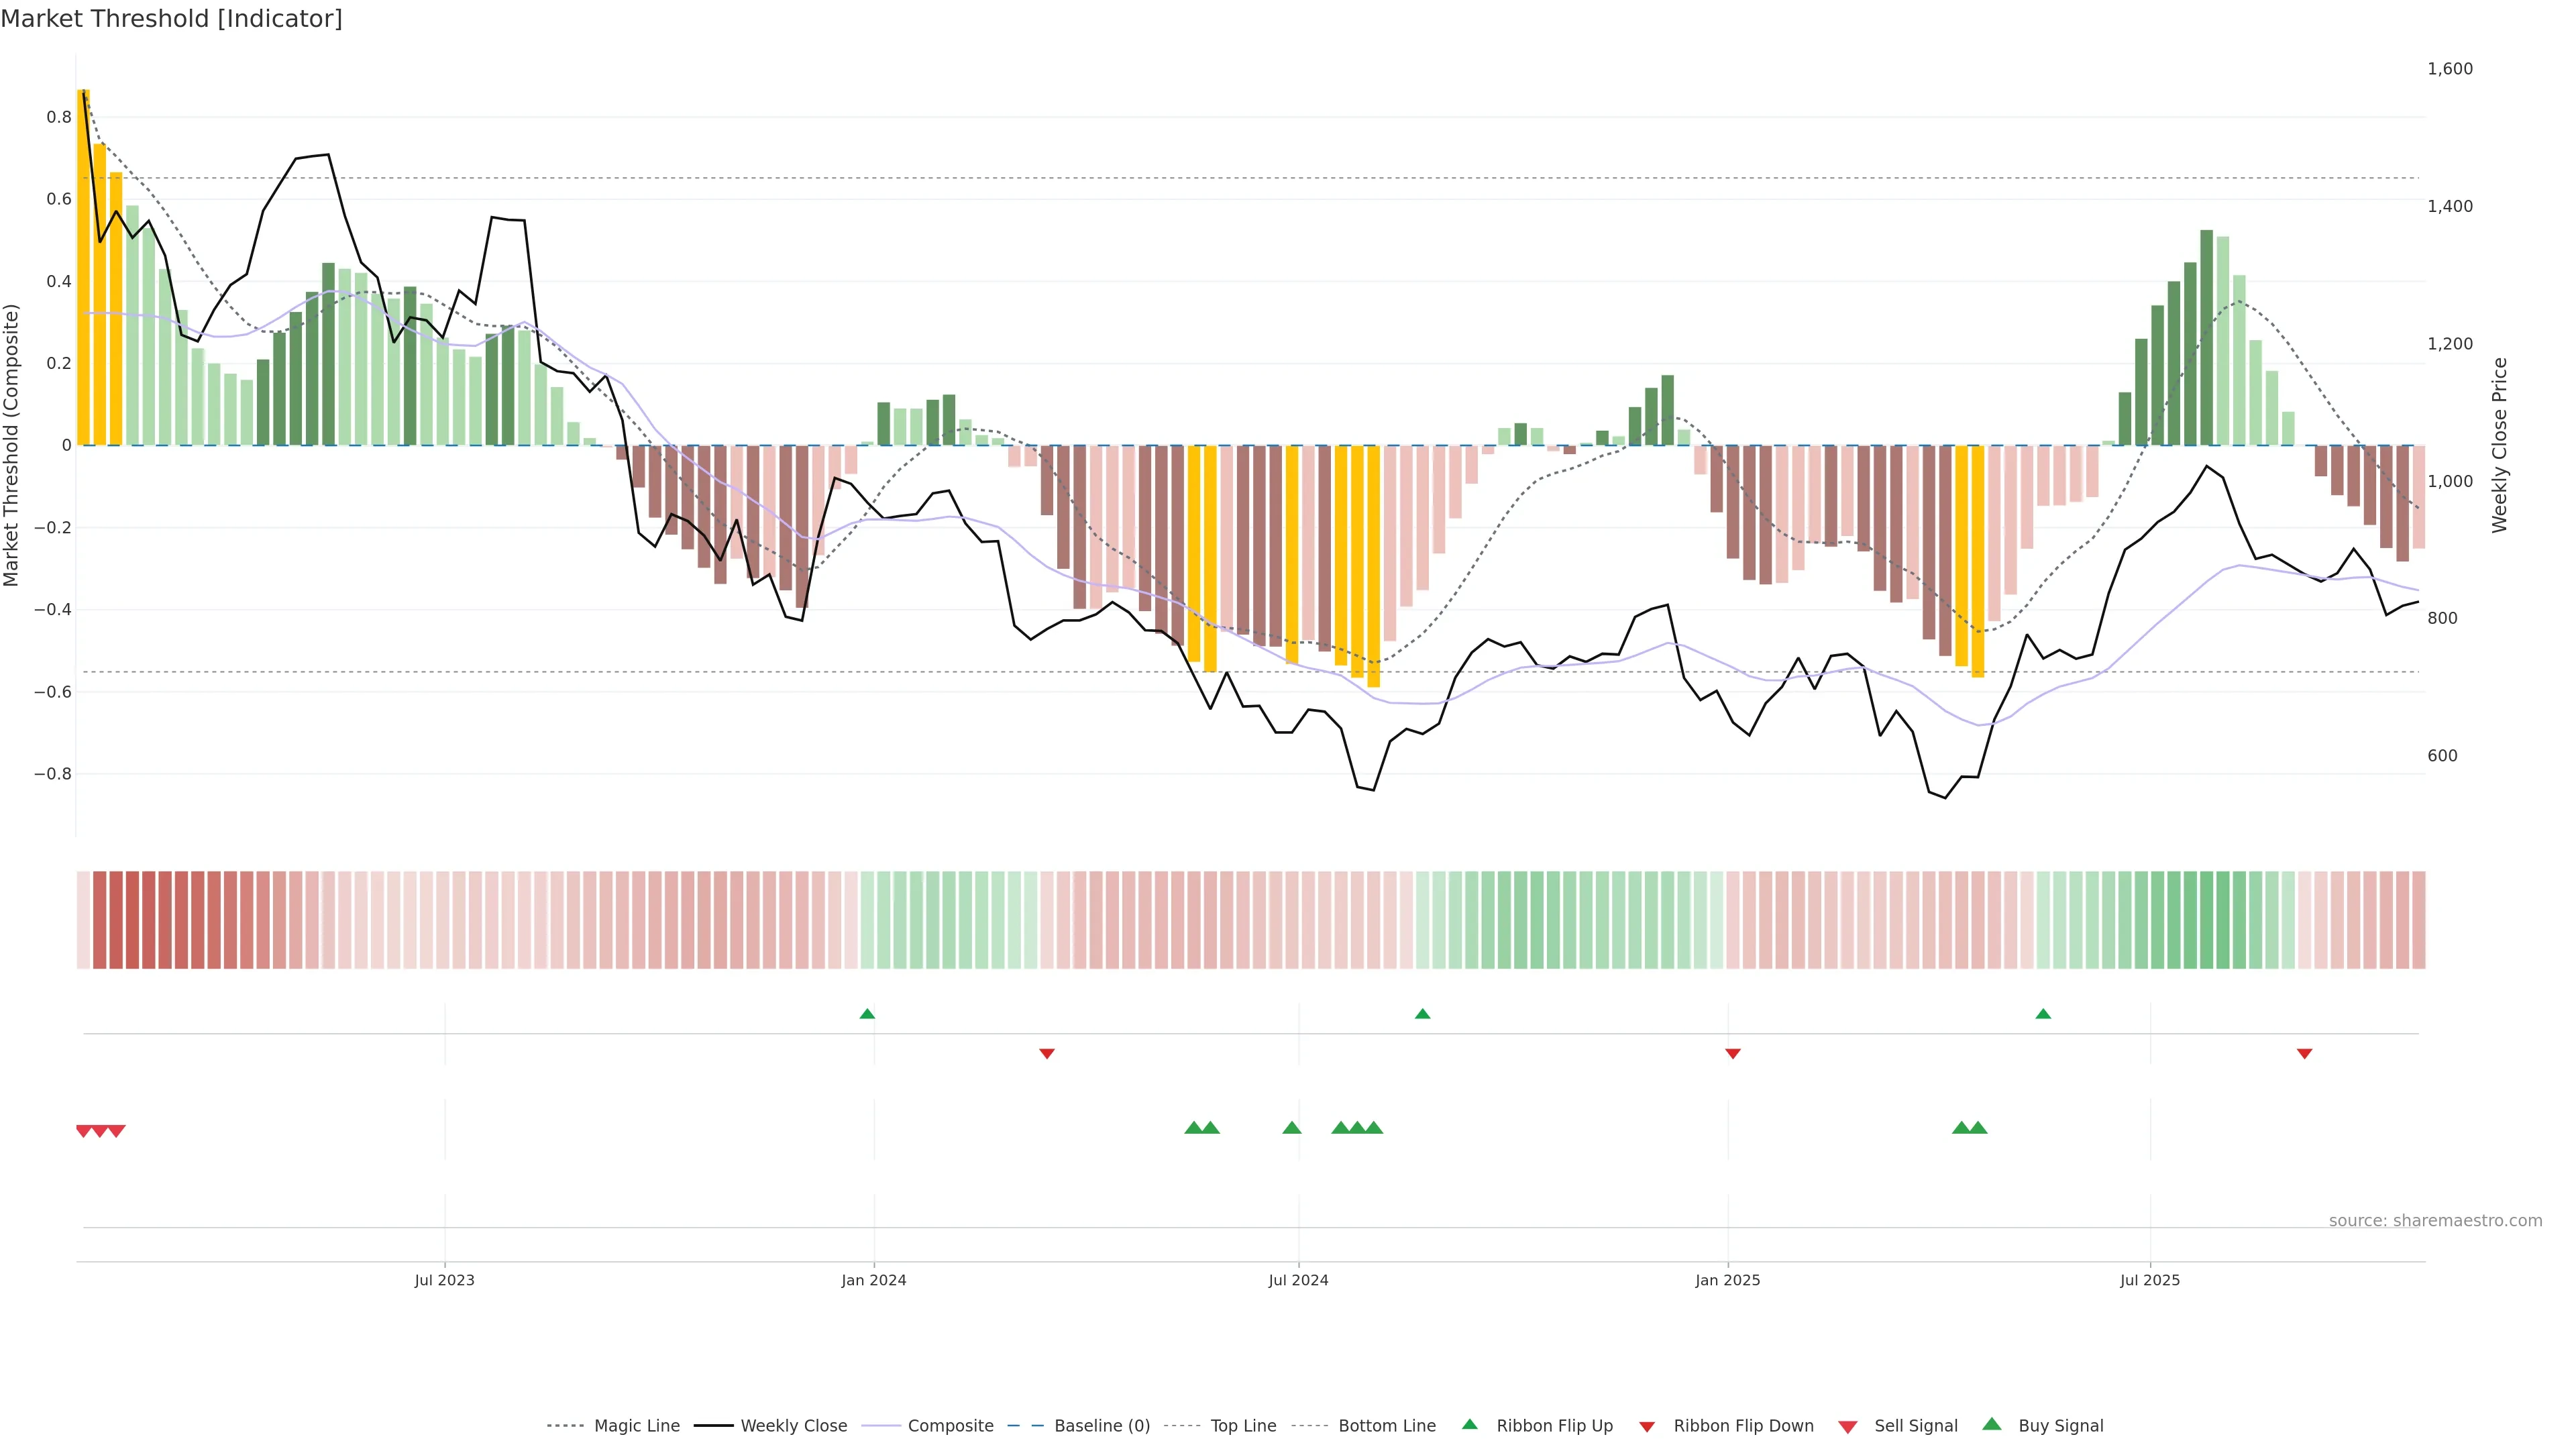This screenshot has width=2576, height=1449.
Task: Click the Jan 2025 x-axis label
Action: coord(1727,1280)
